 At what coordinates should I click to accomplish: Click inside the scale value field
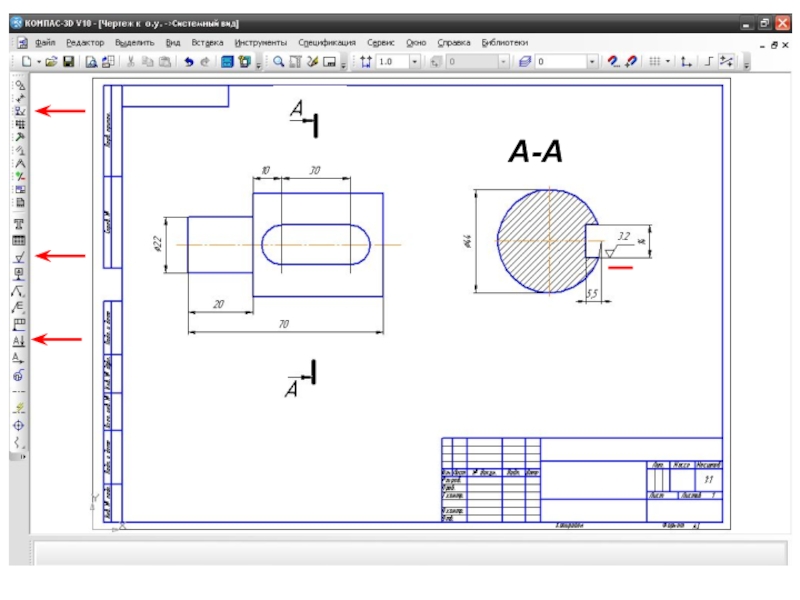(x=392, y=62)
